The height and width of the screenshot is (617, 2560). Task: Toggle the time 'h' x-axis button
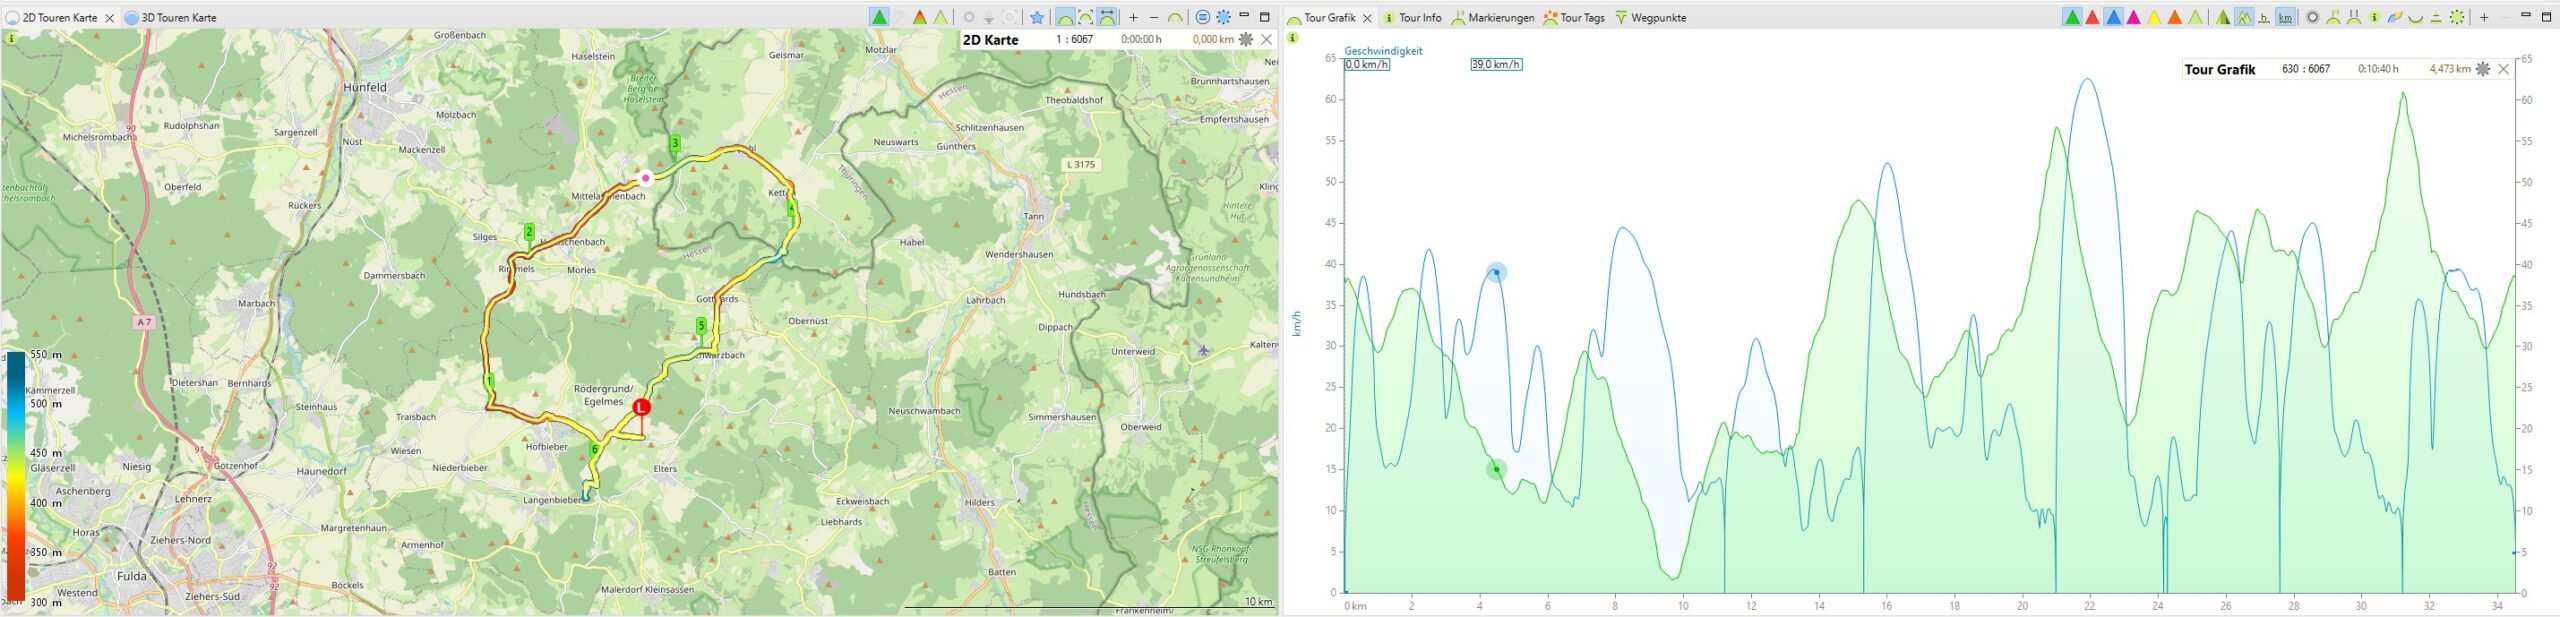[x=2264, y=17]
